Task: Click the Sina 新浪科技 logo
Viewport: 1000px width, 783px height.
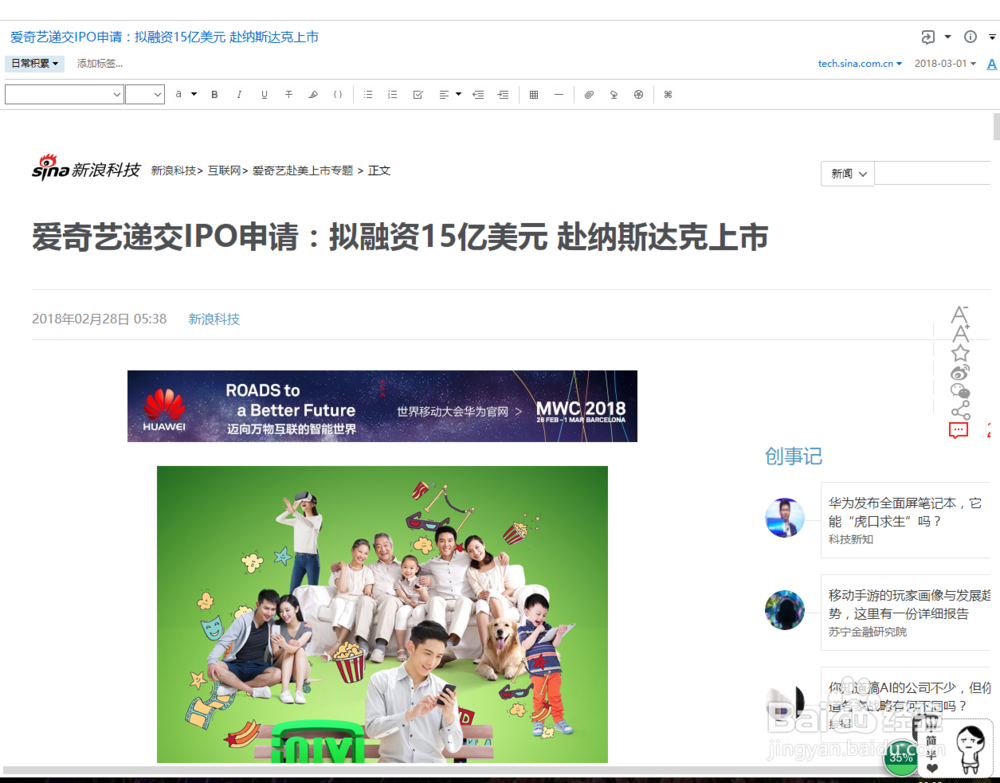Action: (x=86, y=168)
